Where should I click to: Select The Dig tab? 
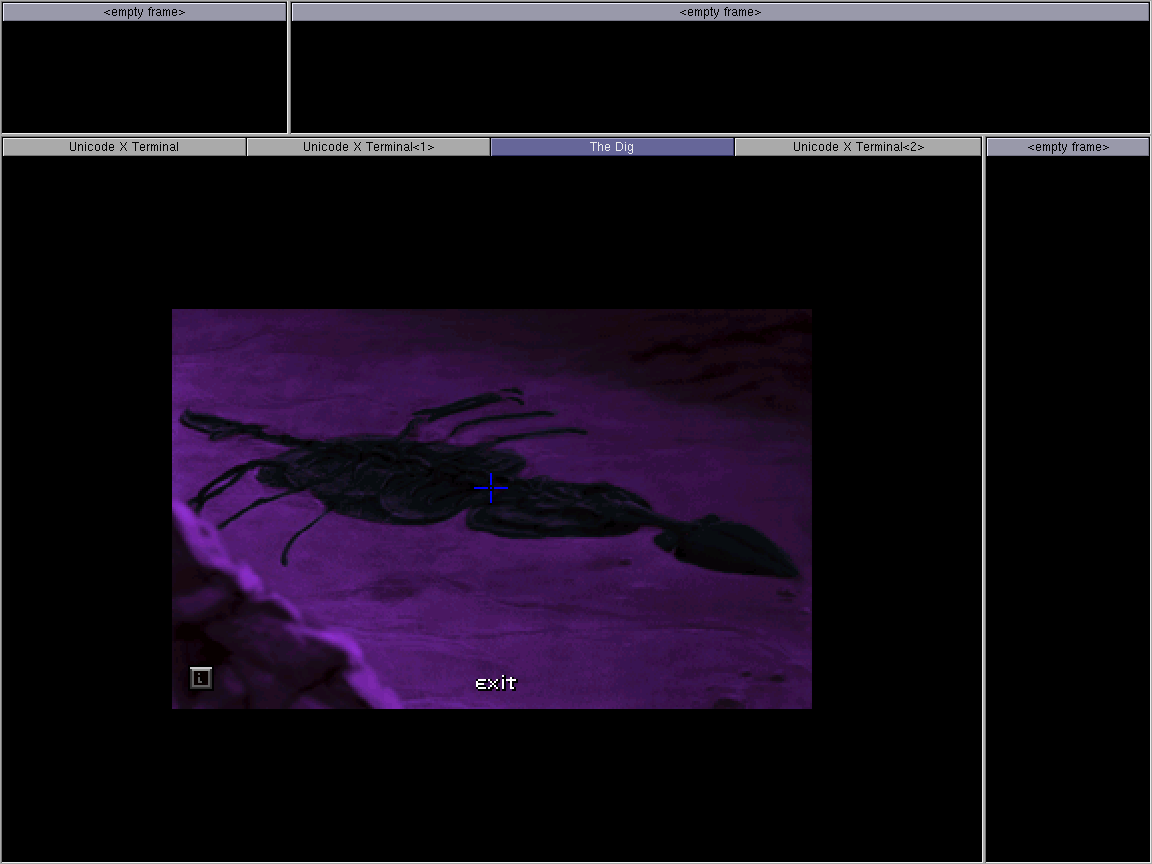point(612,147)
